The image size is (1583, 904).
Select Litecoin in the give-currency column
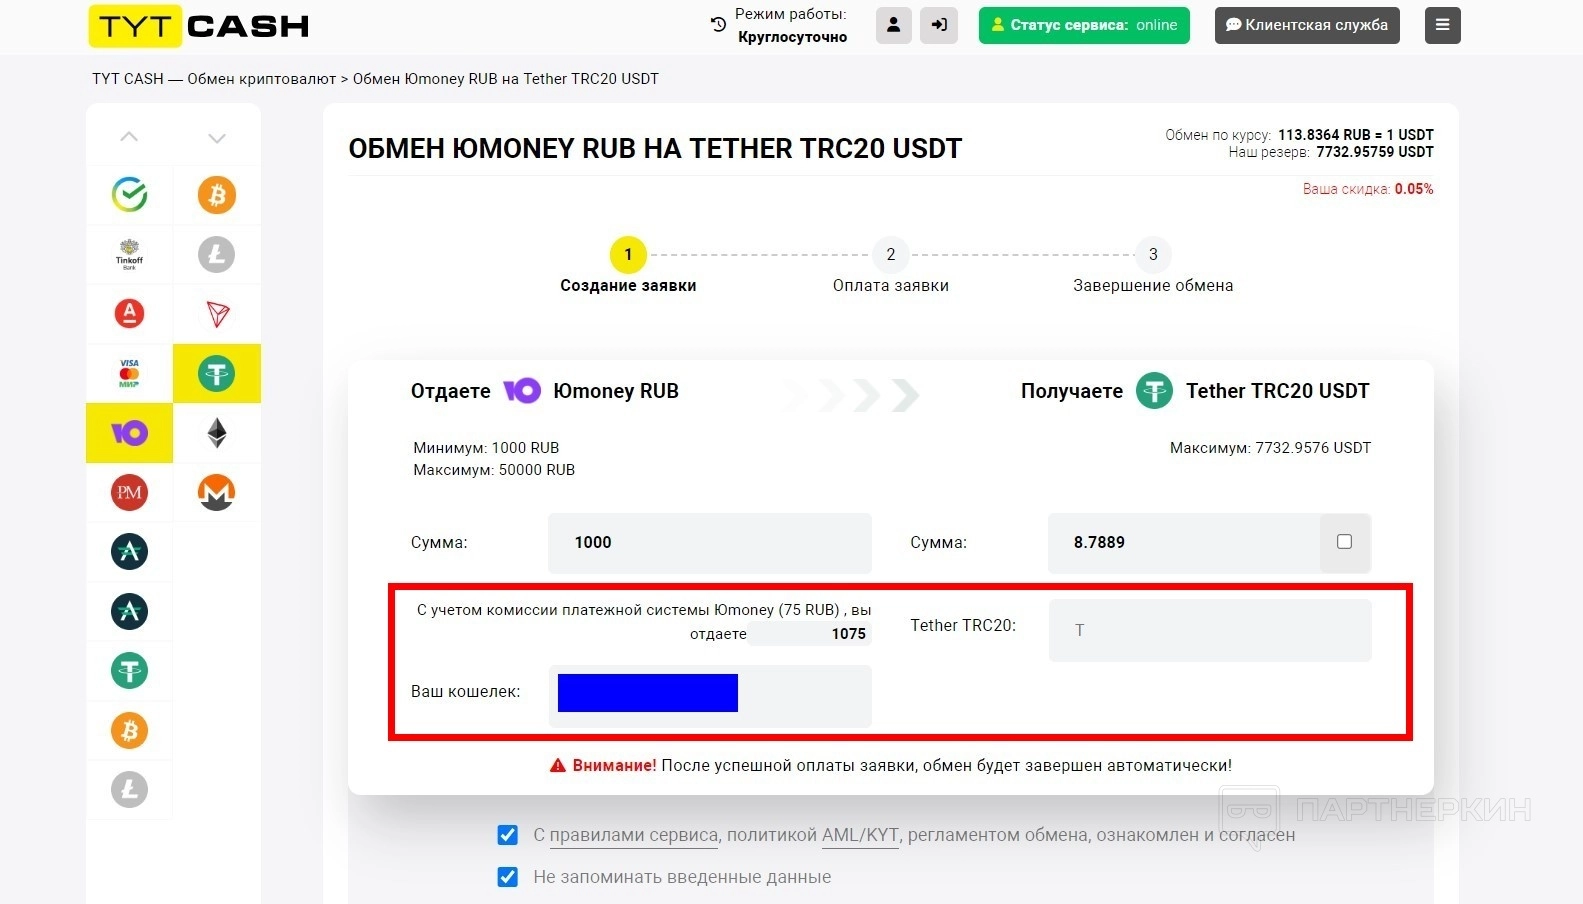pyautogui.click(x=129, y=789)
